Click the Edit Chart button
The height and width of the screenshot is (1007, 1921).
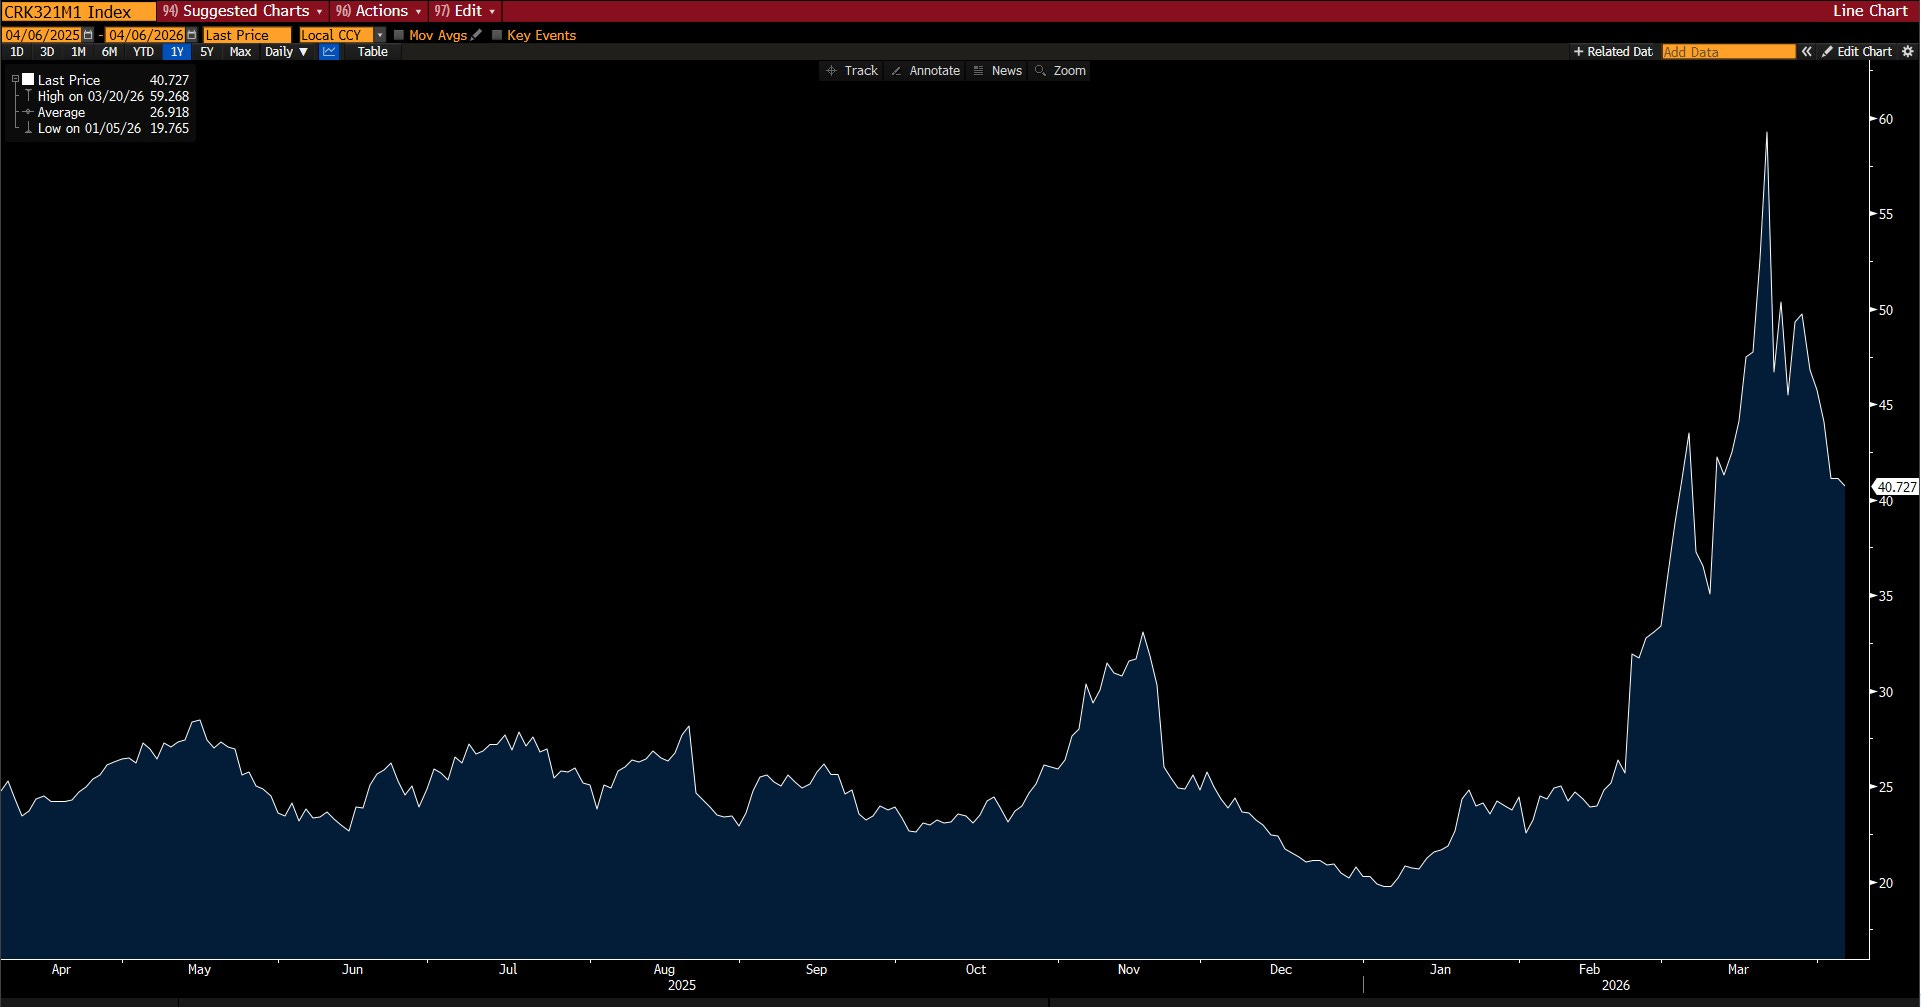(1857, 52)
